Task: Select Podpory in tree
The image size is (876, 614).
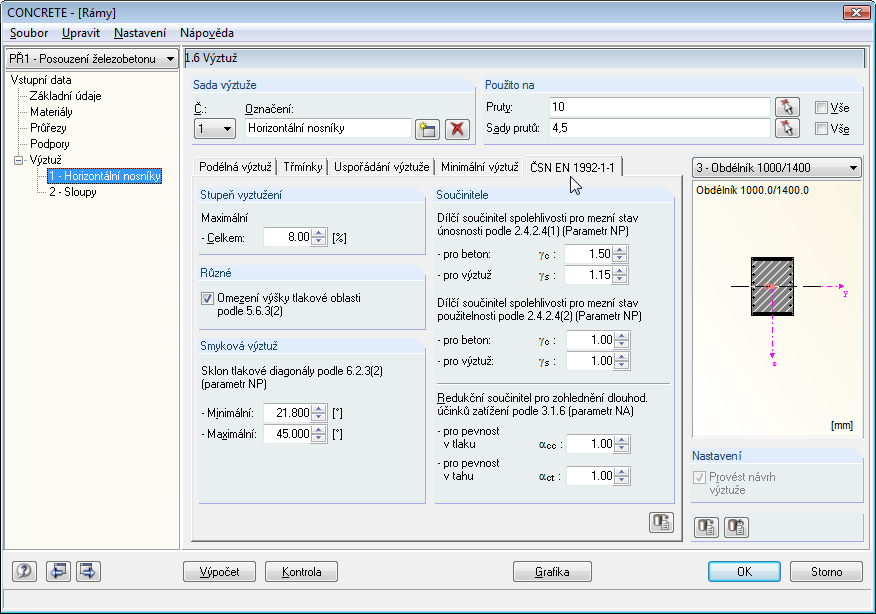Action: point(49,144)
